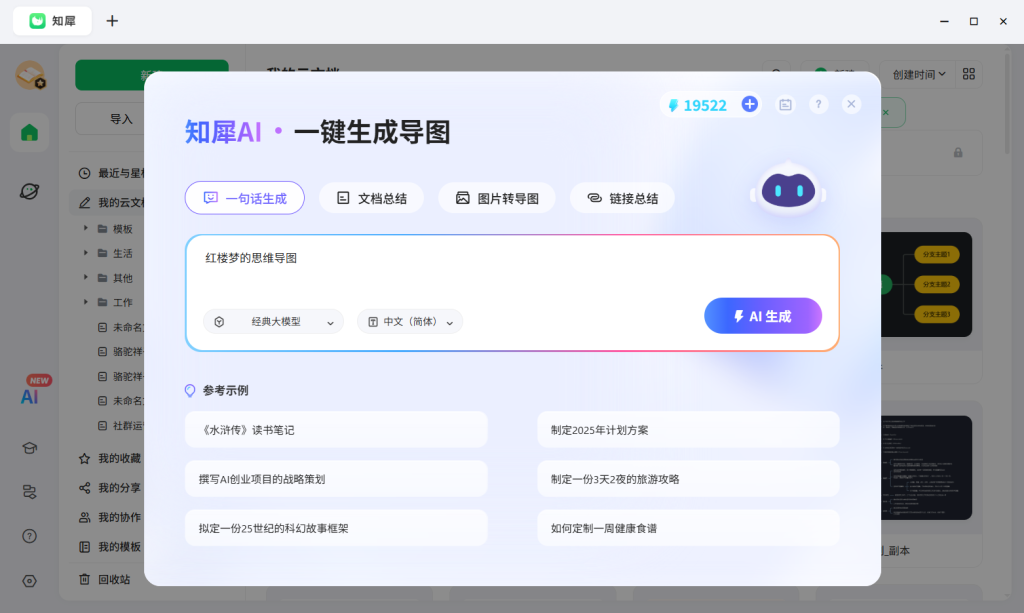Switch to the 链接总结 tab
1024x613 pixels.
pos(622,198)
